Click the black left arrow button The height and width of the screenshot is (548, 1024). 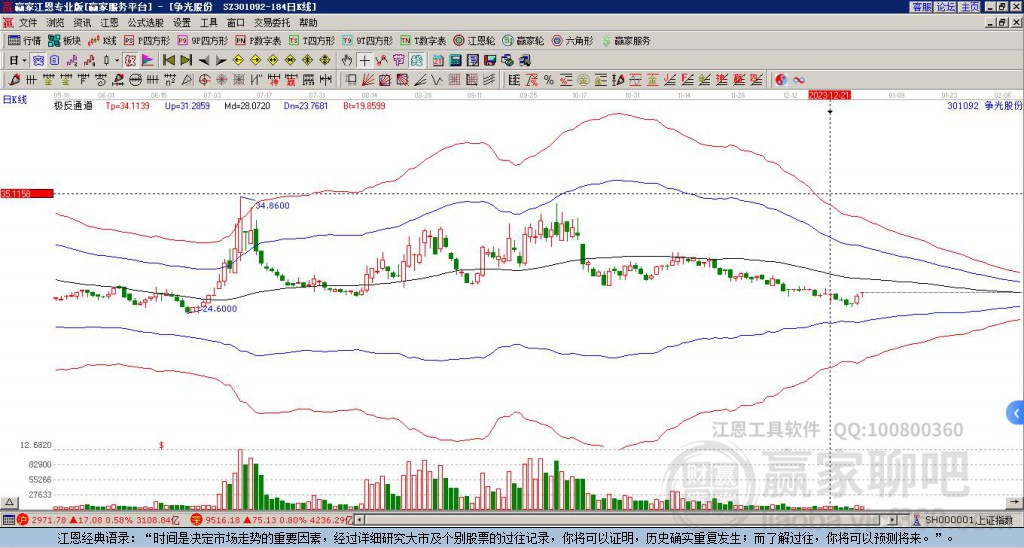[203, 60]
